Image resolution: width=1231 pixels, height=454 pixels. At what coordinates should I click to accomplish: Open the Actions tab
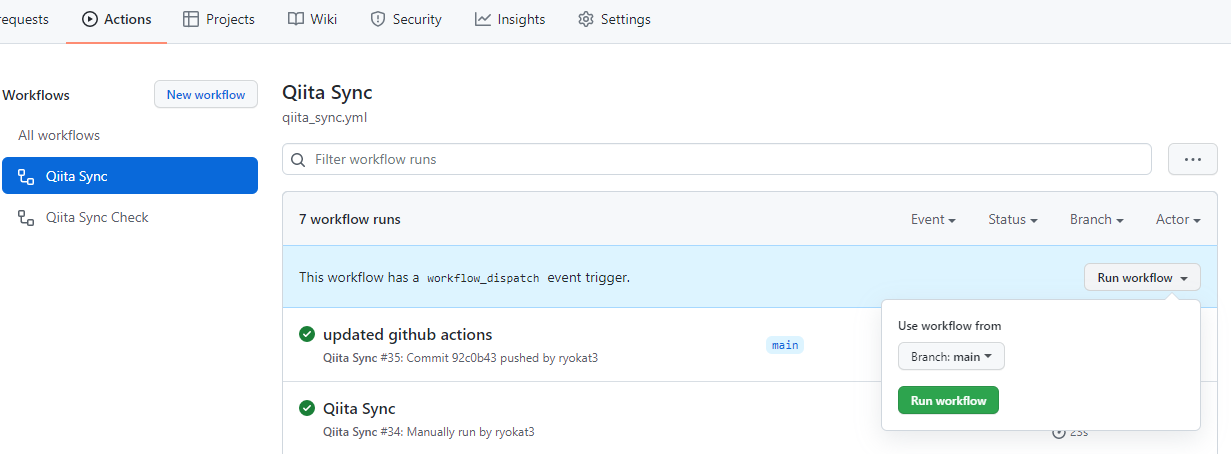[x=117, y=19]
